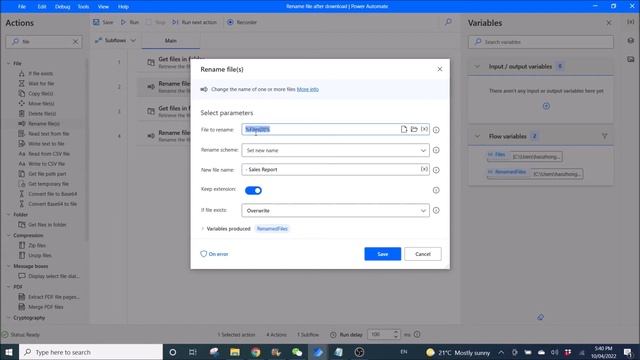This screenshot has height=360, width=640.
Task: Open the More info link
Action: click(308, 89)
